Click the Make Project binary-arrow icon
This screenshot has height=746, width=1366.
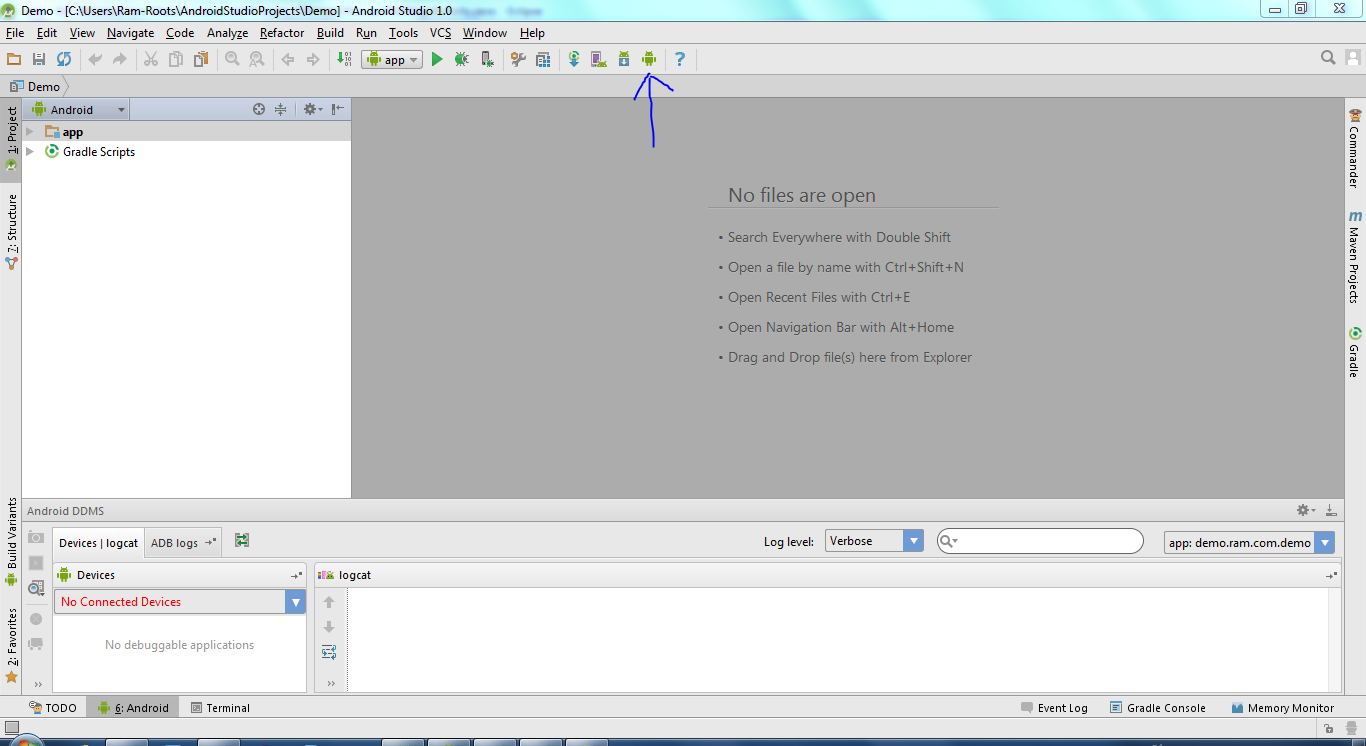point(344,60)
